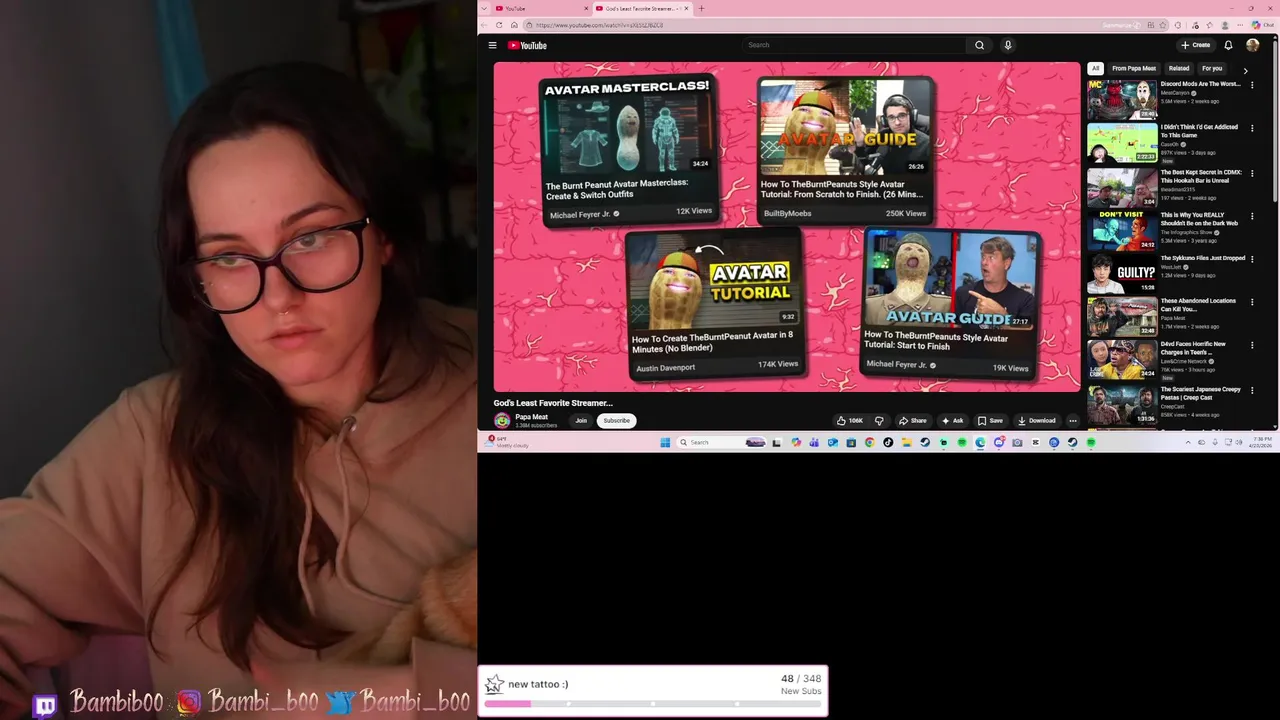Join the Papa Meat channel membership
This screenshot has width=1280, height=720.
pyautogui.click(x=581, y=421)
